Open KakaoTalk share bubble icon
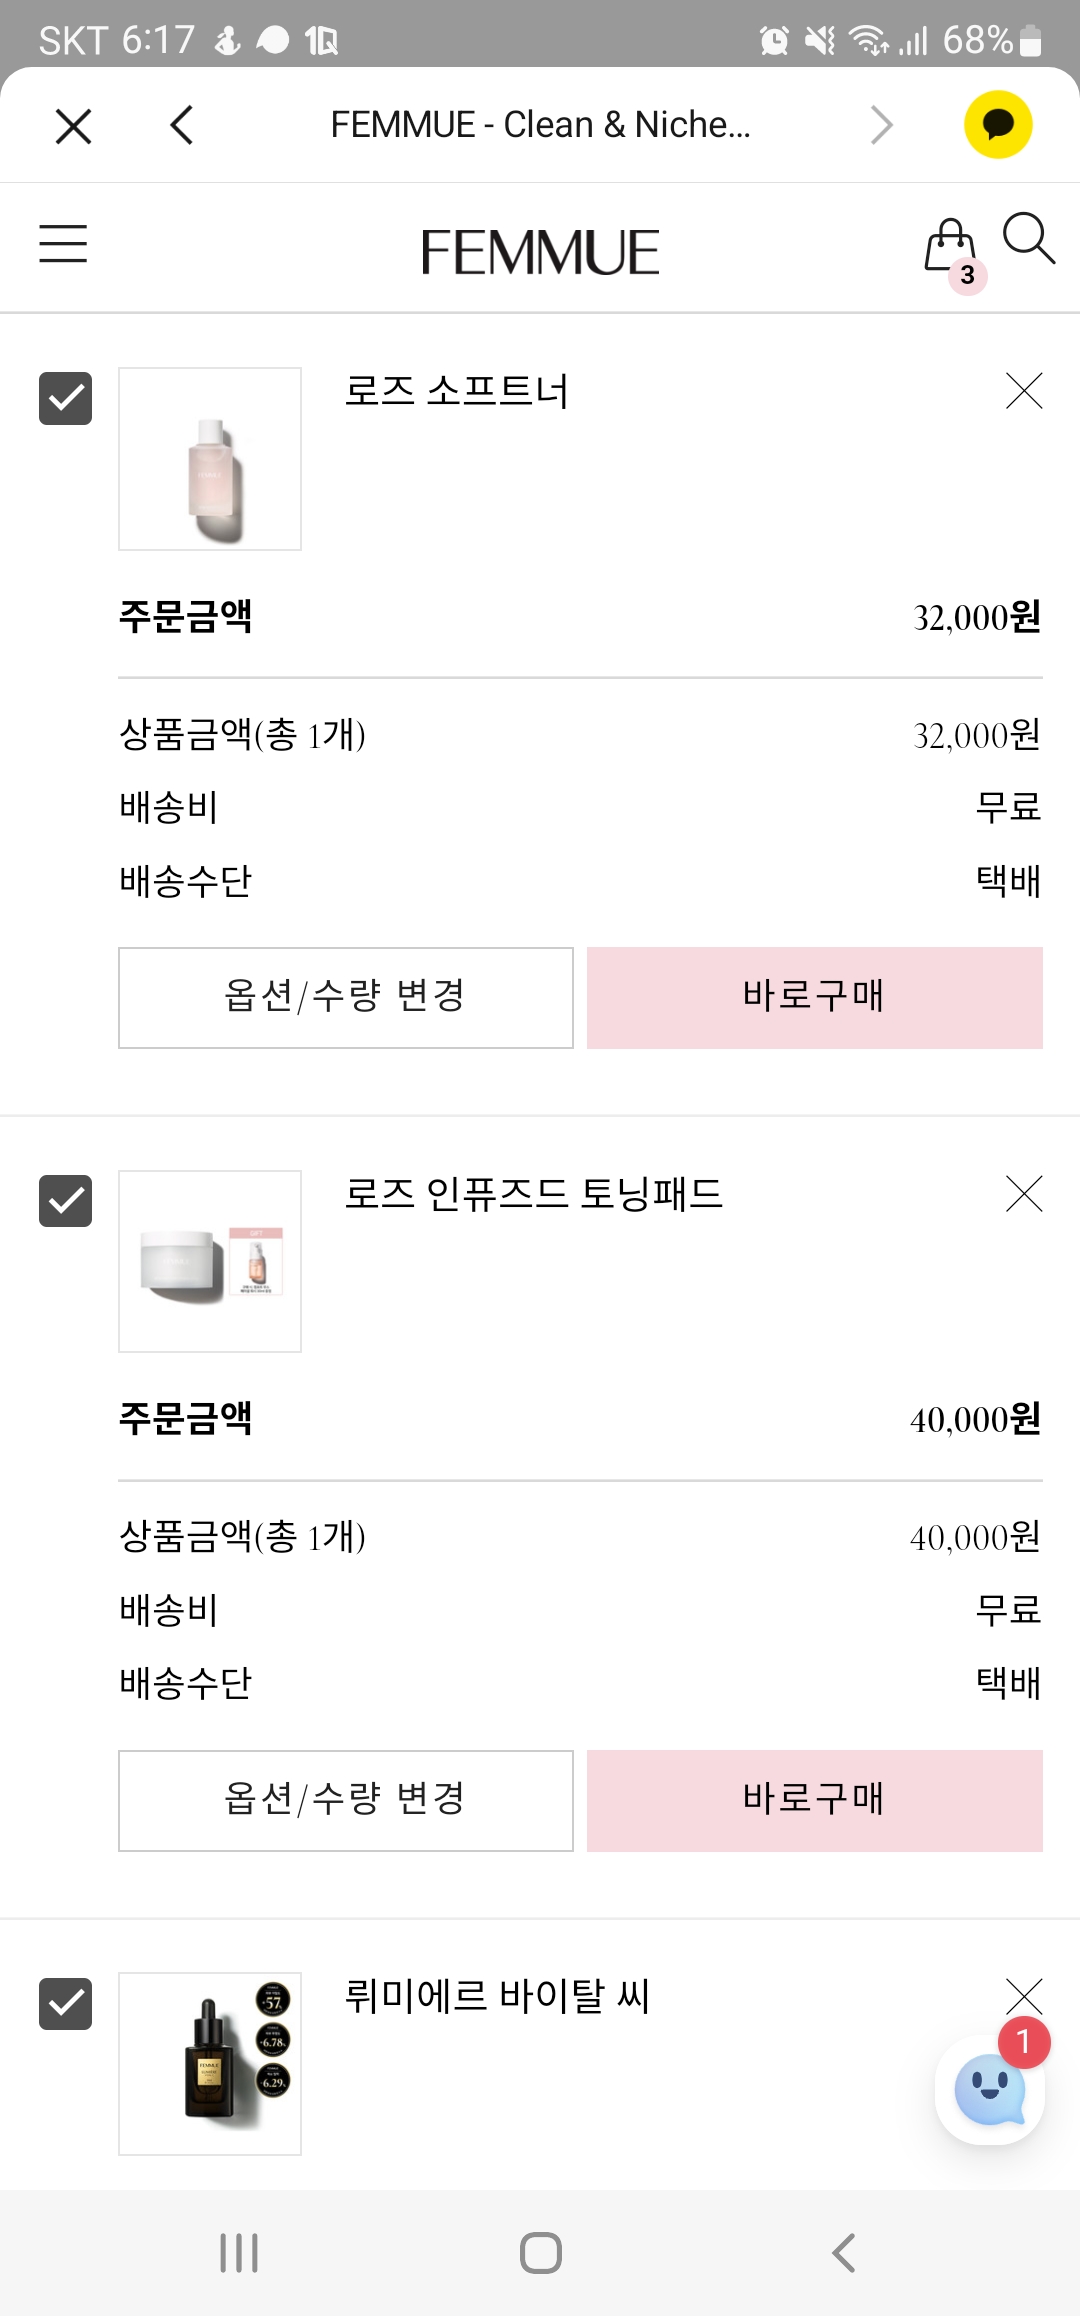Image resolution: width=1080 pixels, height=2316 pixels. (998, 125)
